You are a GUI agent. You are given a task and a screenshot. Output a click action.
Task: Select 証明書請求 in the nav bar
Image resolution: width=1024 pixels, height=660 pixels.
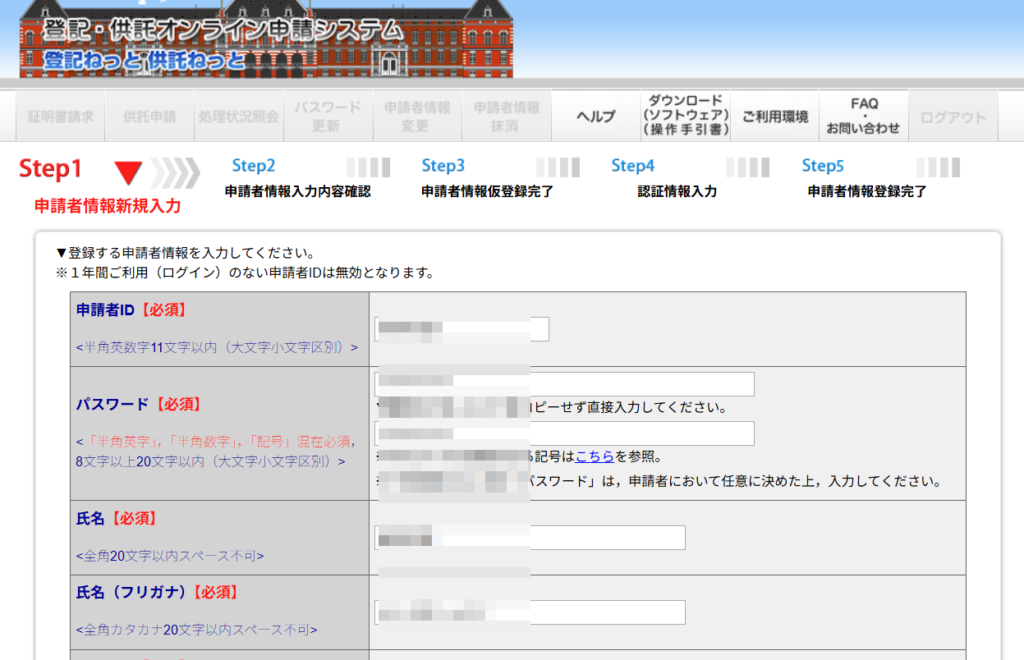pyautogui.click(x=61, y=117)
